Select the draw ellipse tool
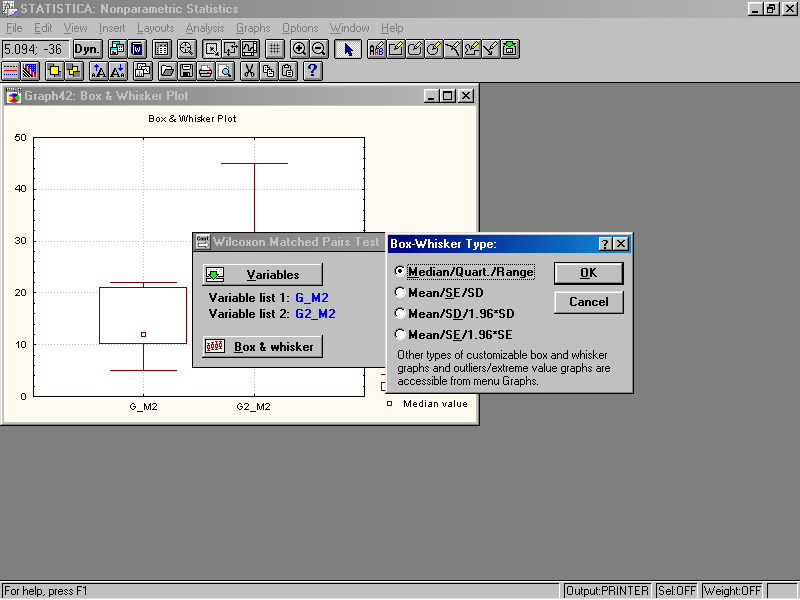Viewport: 800px width, 600px height. click(x=433, y=49)
